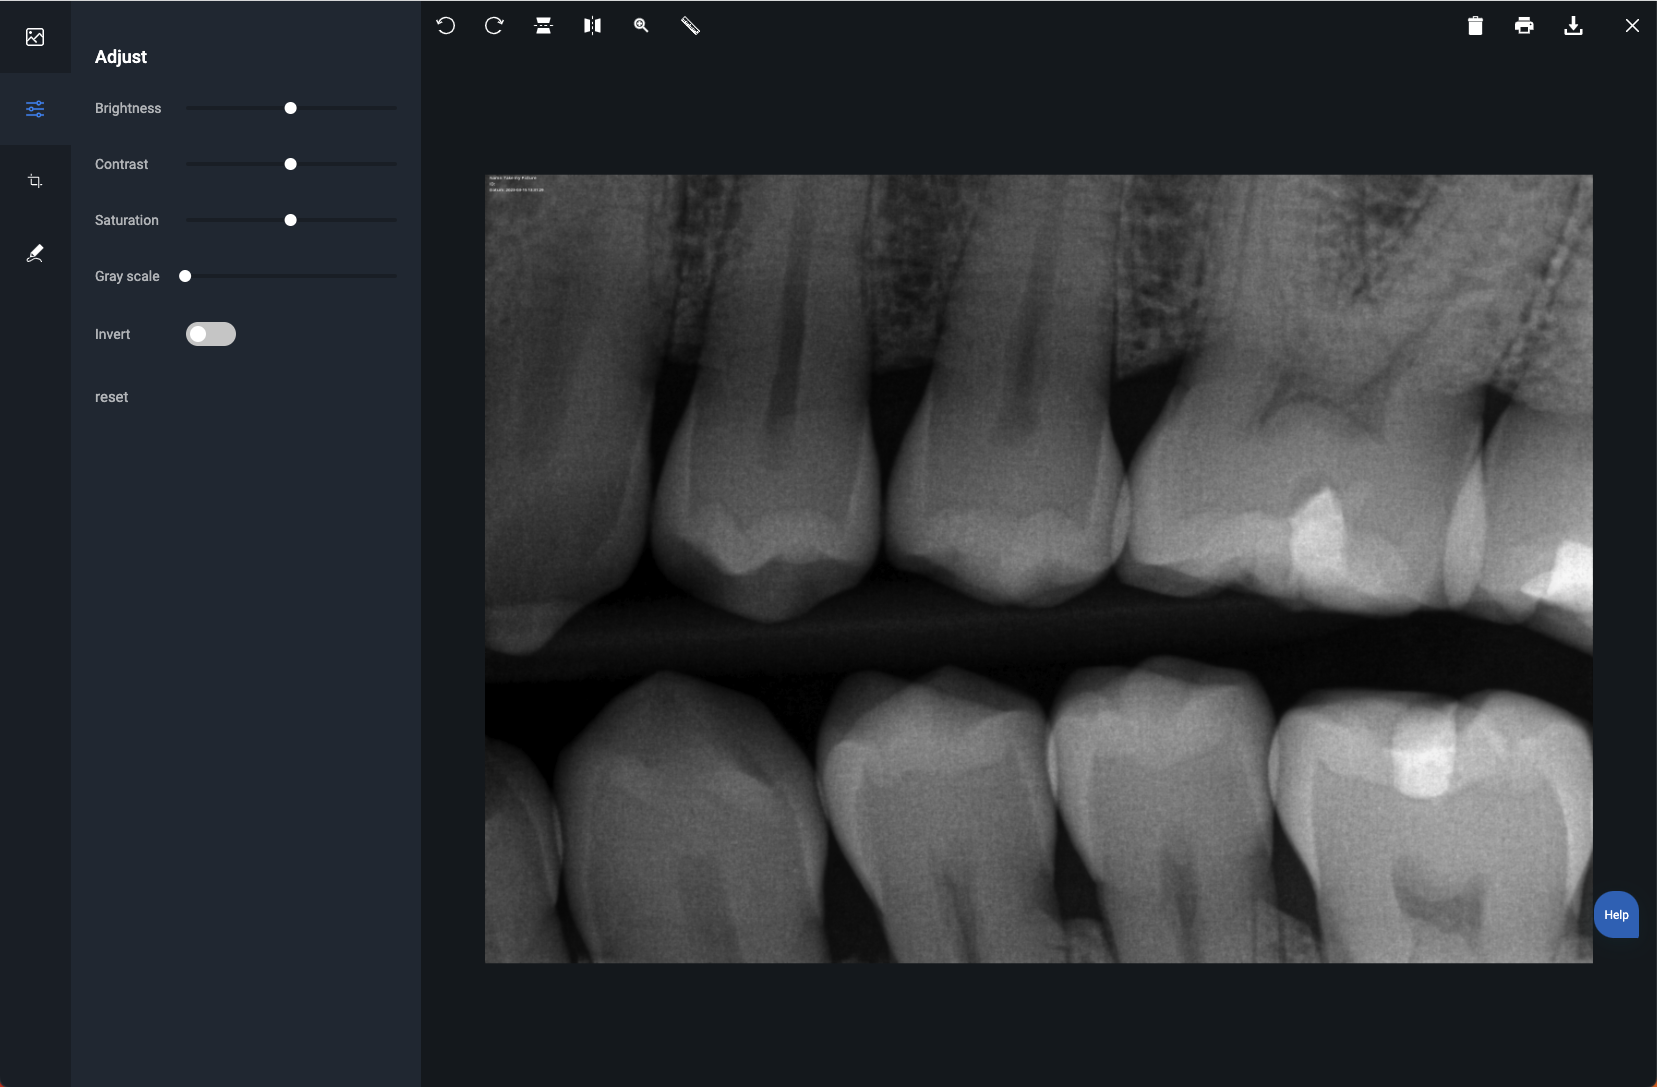Move the Contrast slider handle
This screenshot has height=1087, width=1657.
(290, 164)
